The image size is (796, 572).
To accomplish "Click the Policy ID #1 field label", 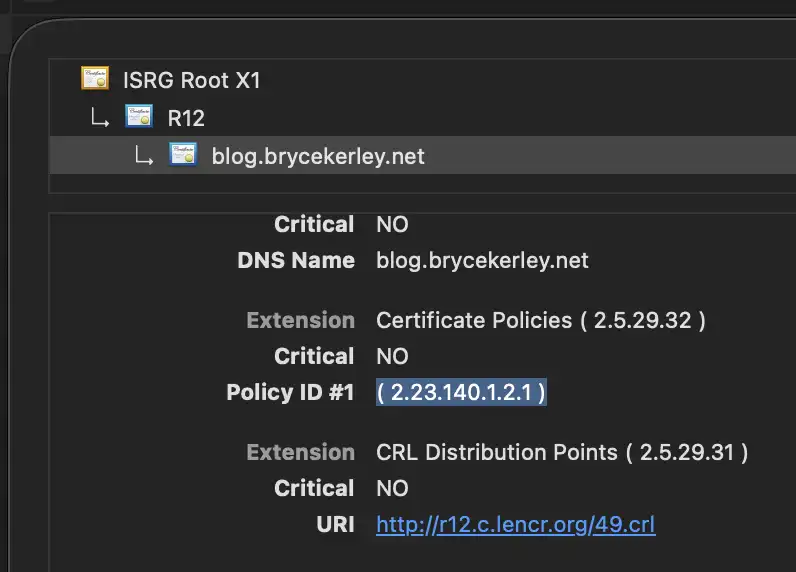I will pyautogui.click(x=290, y=392).
